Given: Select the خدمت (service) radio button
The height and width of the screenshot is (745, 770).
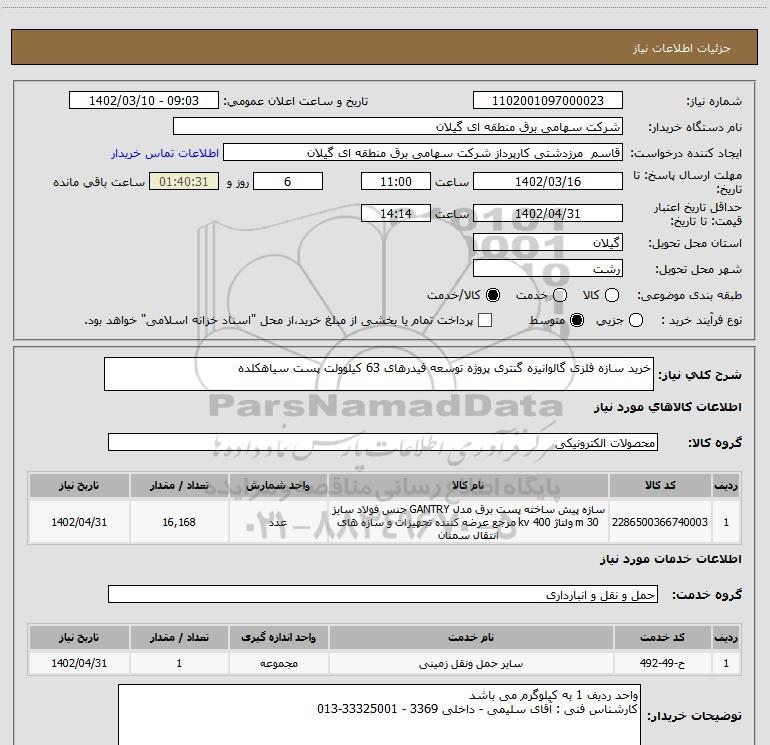Looking at the screenshot, I should pyautogui.click(x=560, y=295).
